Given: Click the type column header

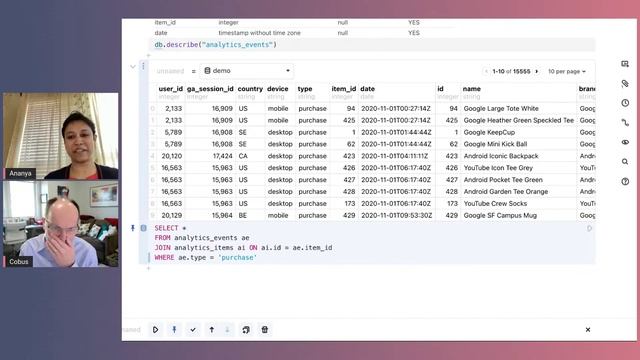Looking at the screenshot, I should 305,89.
